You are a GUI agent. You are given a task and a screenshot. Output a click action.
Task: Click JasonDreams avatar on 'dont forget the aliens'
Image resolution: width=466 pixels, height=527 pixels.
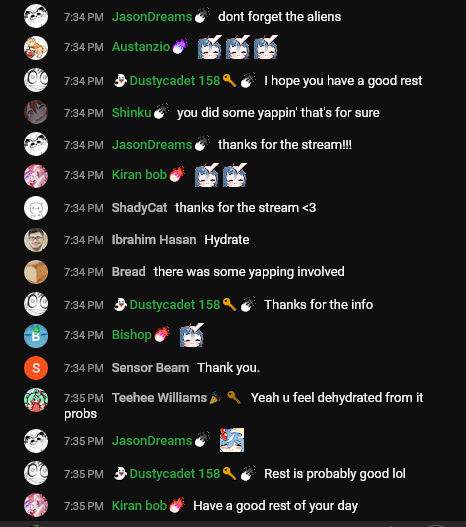click(36, 16)
